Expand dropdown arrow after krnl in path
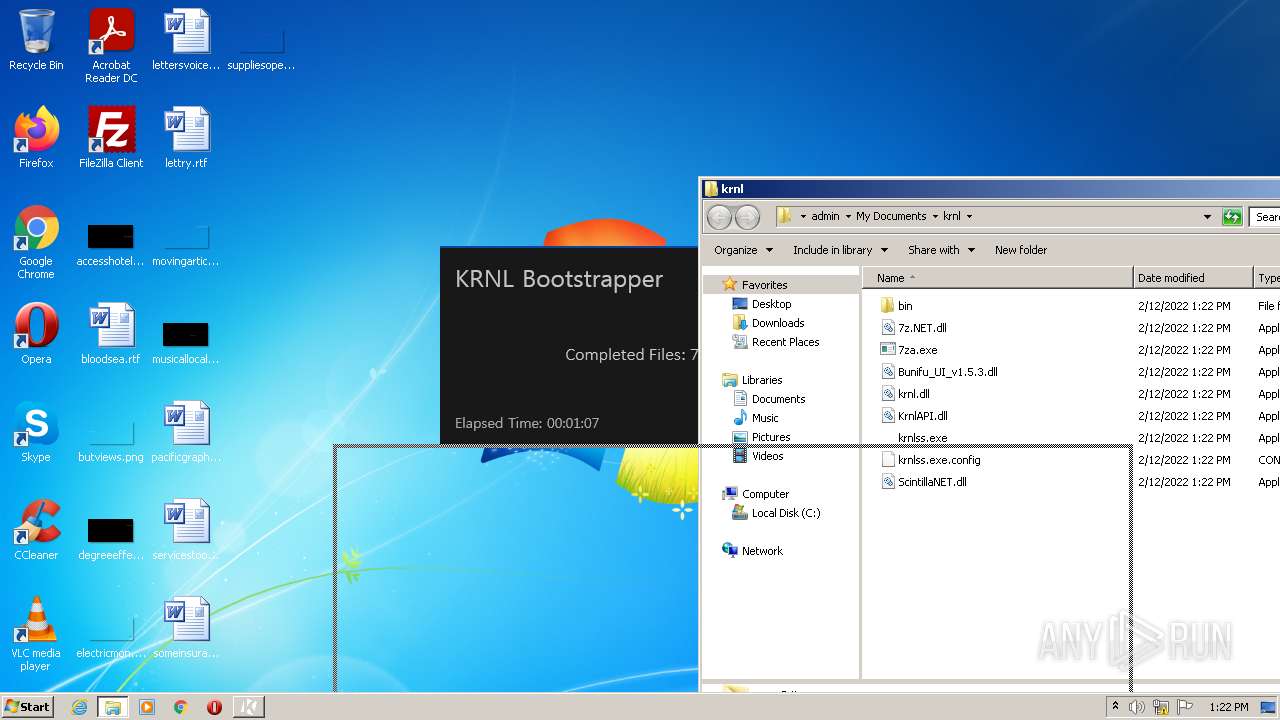 969,216
